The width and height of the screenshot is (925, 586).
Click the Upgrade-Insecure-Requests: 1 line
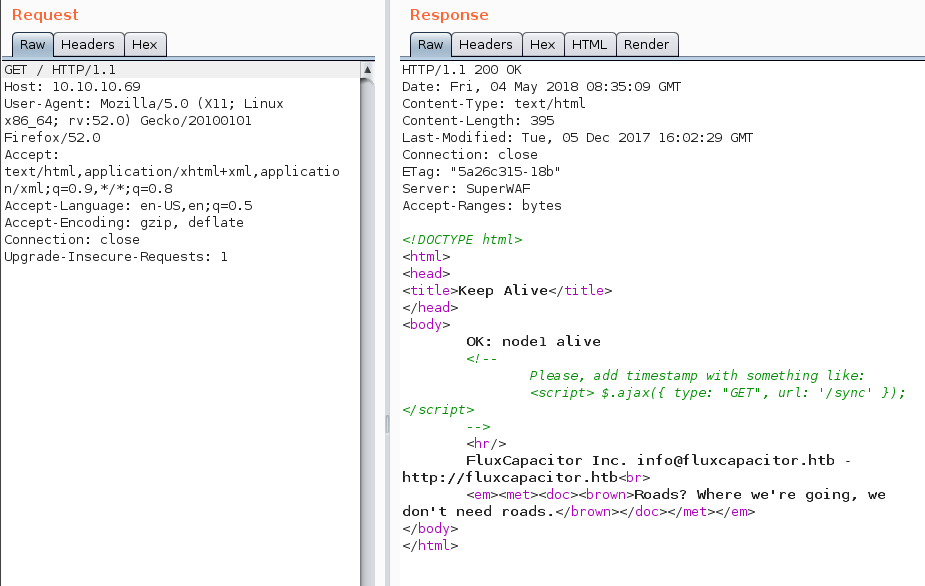(116, 257)
